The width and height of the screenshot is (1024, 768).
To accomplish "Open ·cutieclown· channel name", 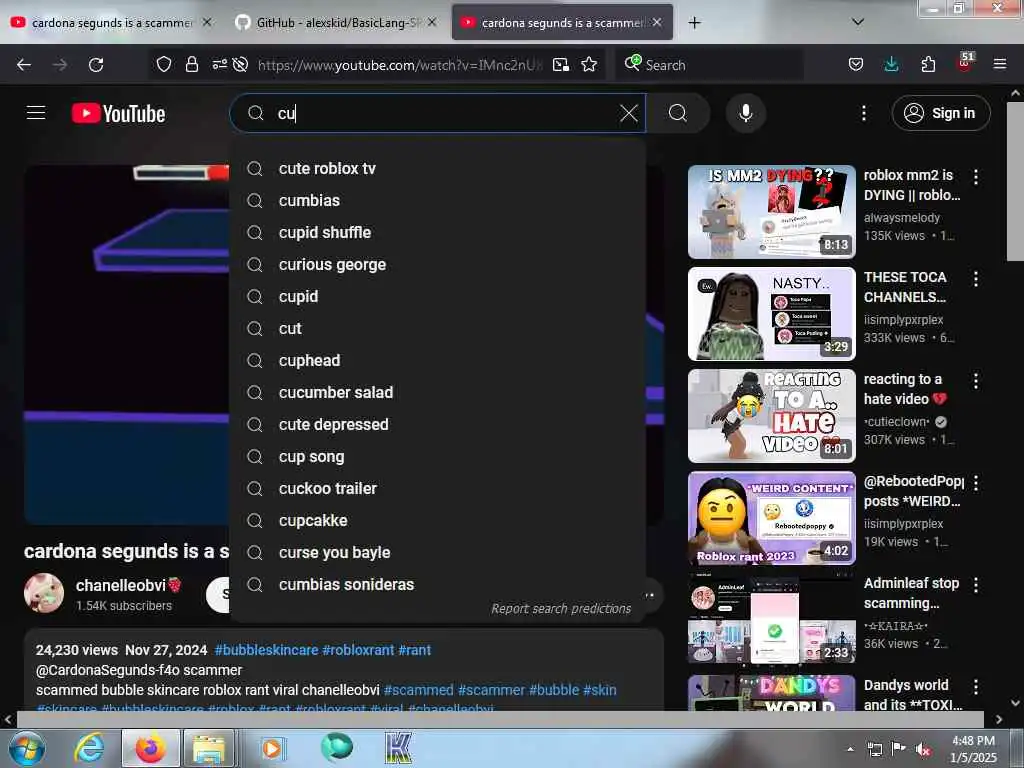I will pos(896,422).
